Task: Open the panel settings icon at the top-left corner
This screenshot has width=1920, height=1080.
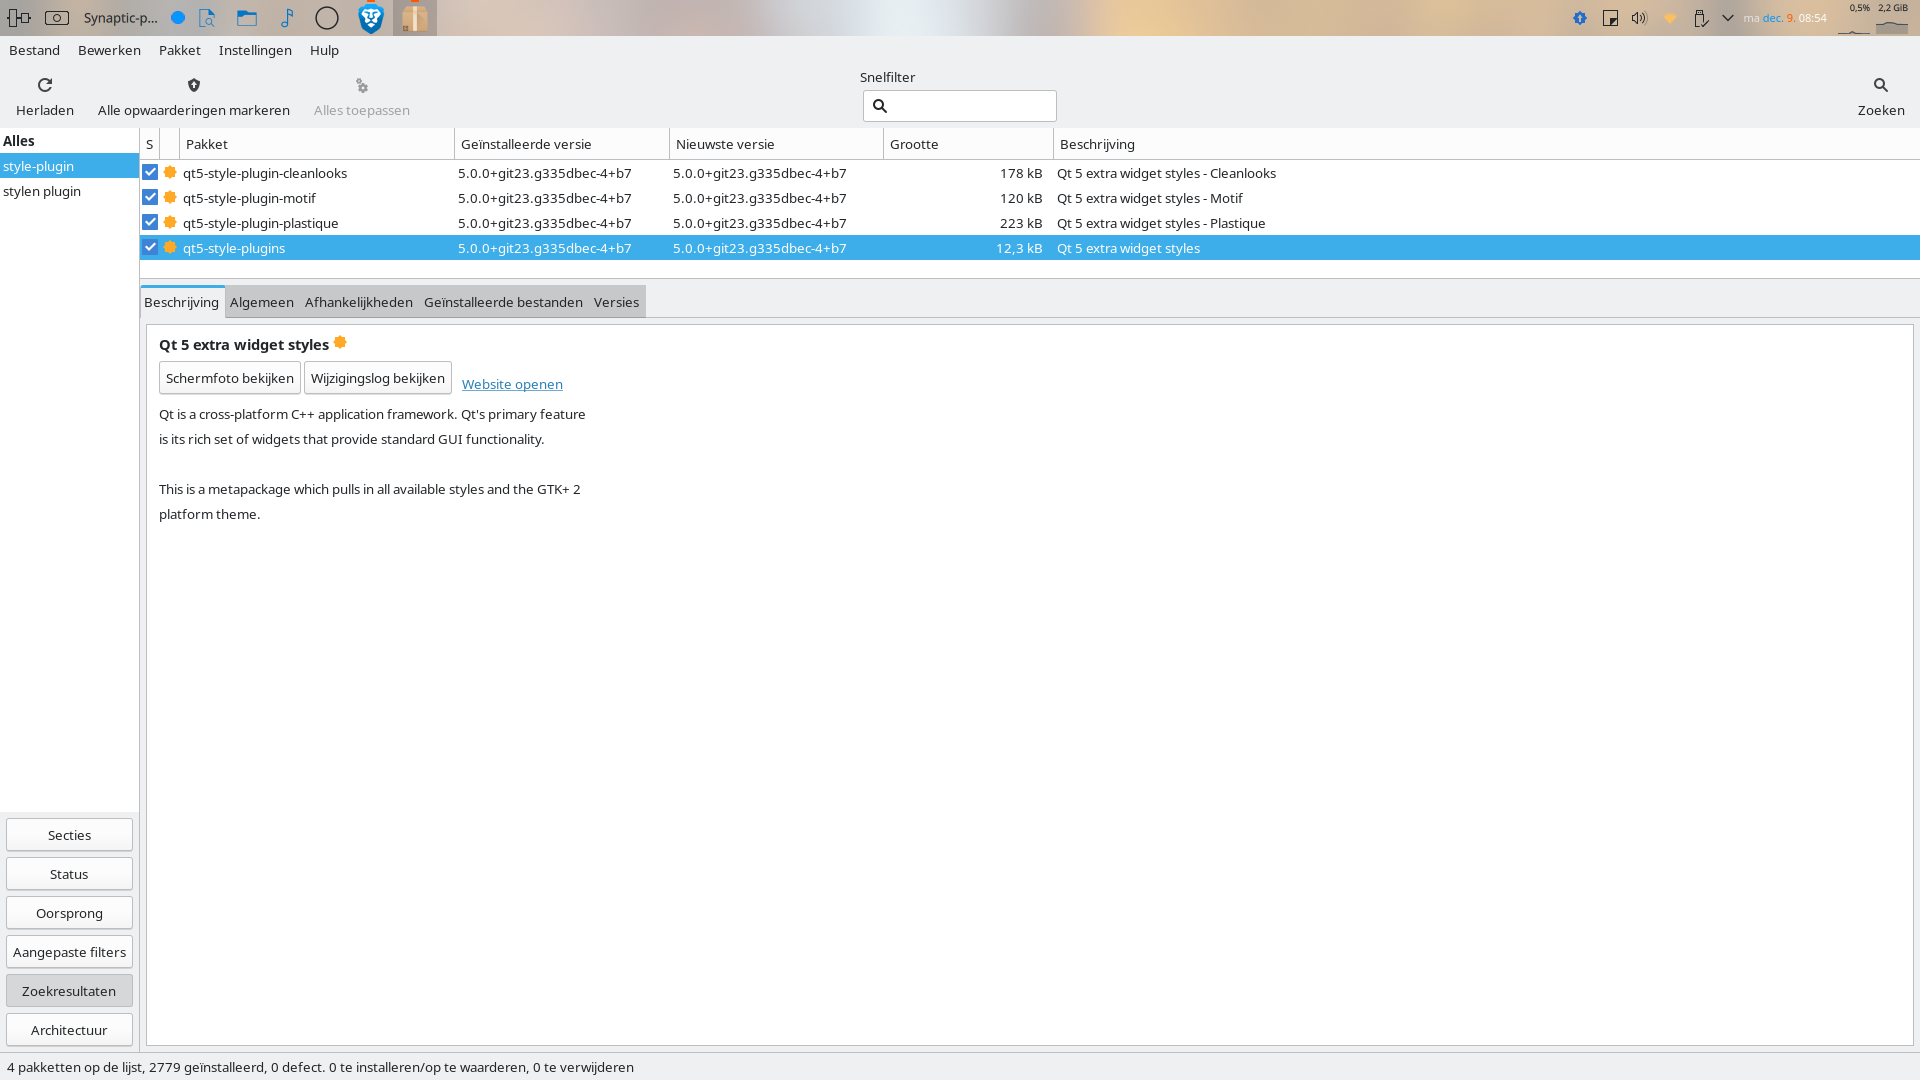Action: click(x=19, y=18)
